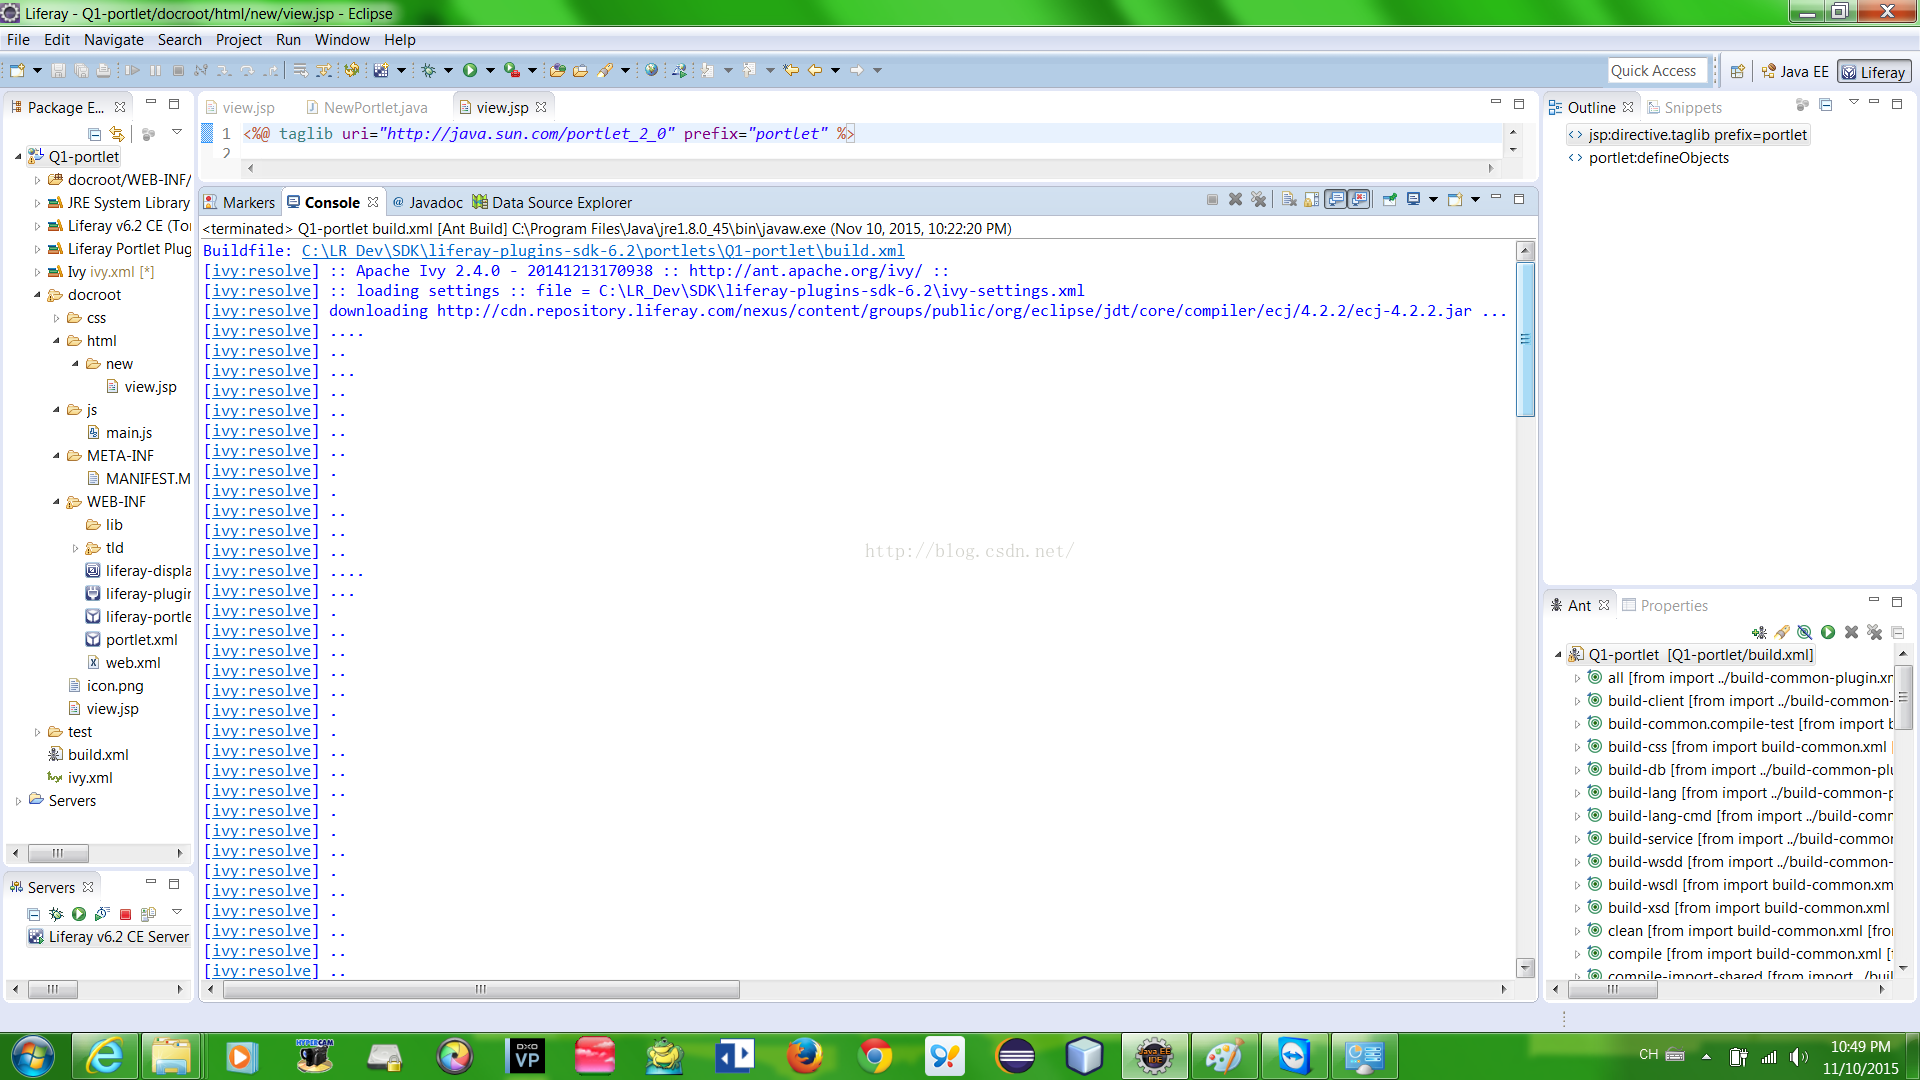Click Link with Editor in Package Explorer
1920x1080 pixels.
(117, 133)
